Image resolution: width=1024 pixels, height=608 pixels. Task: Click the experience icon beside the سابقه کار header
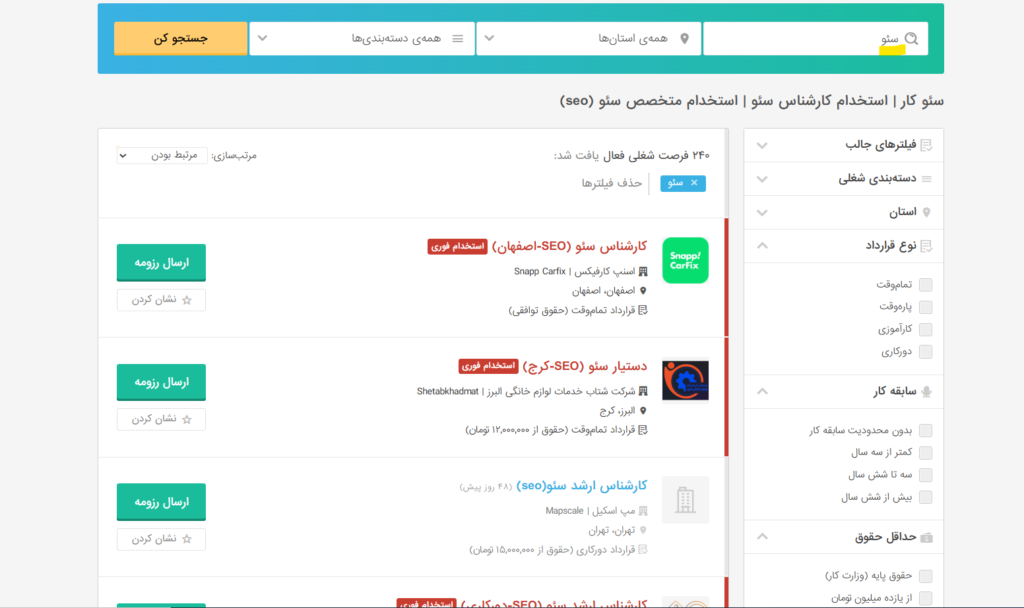pyautogui.click(x=927, y=390)
